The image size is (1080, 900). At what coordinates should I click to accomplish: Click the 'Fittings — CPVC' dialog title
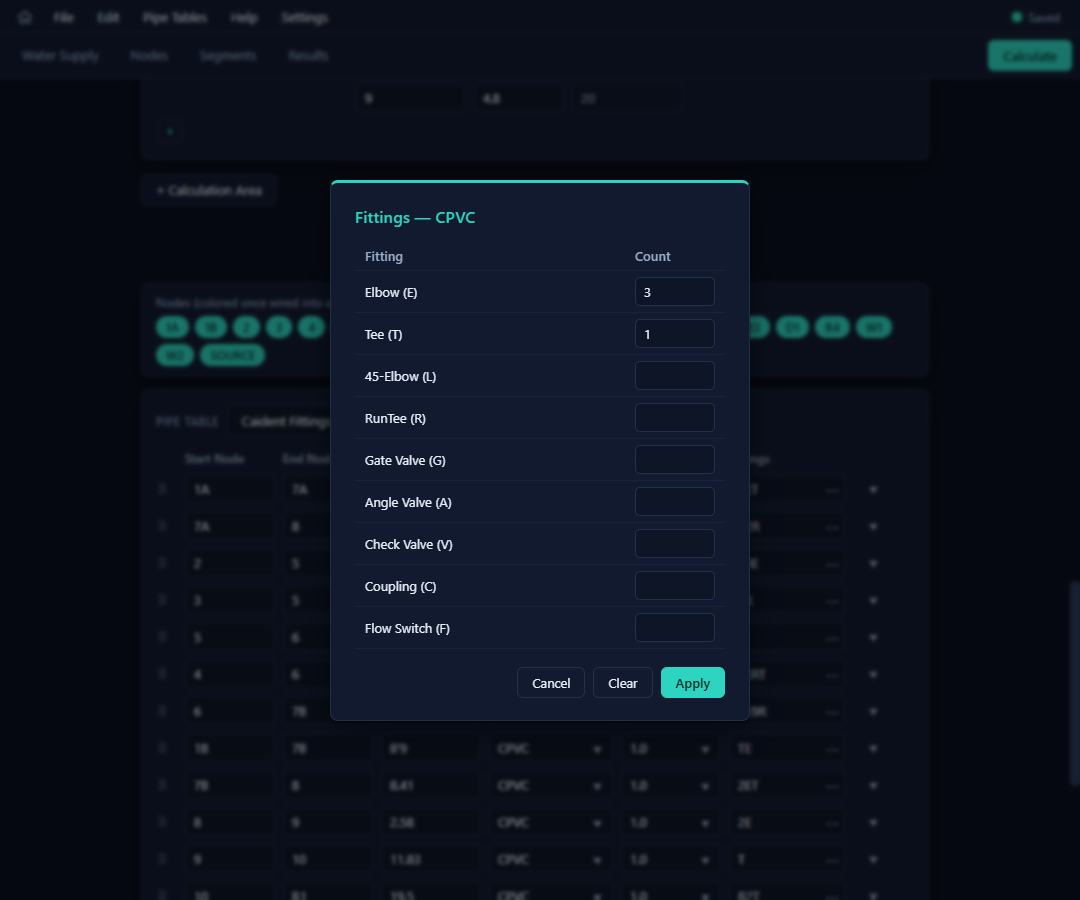(x=415, y=218)
